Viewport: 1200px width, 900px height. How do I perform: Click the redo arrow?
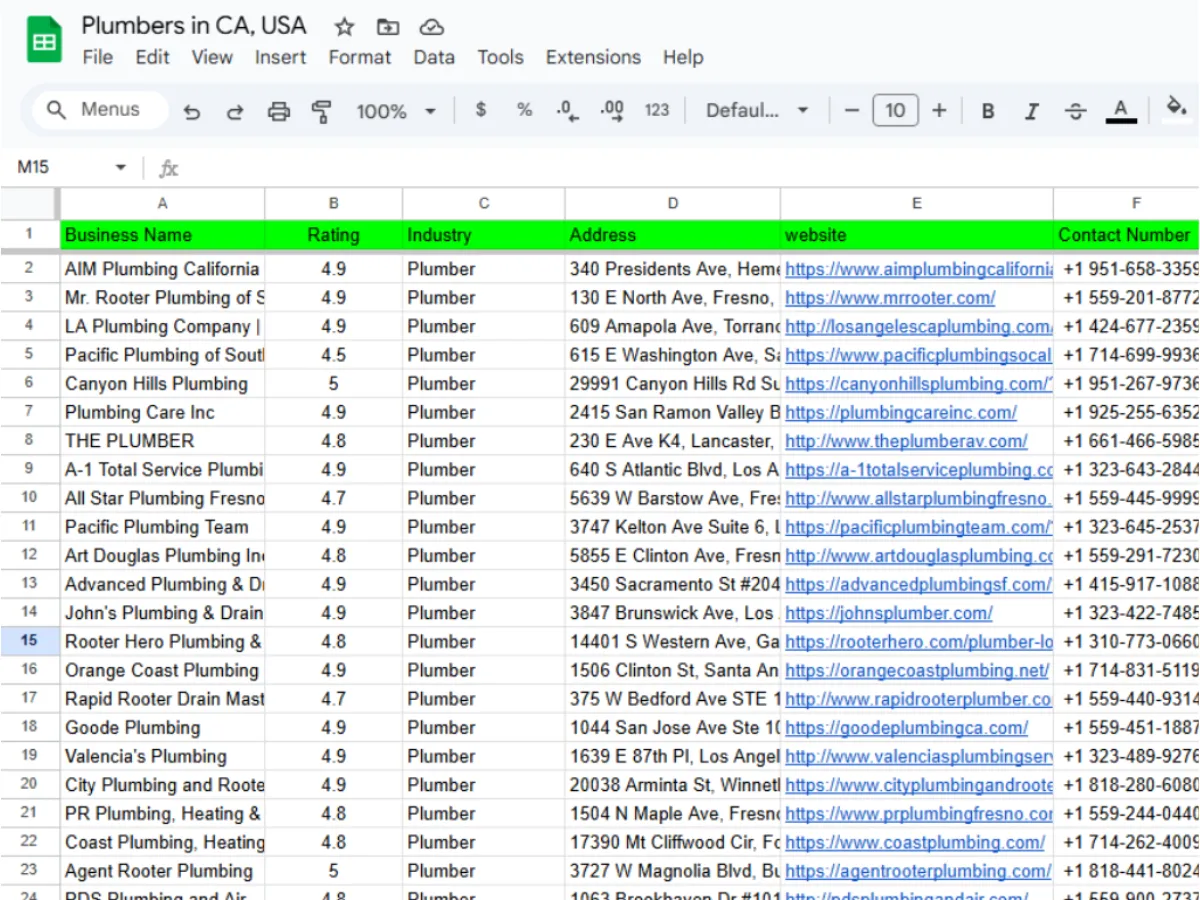[x=235, y=111]
